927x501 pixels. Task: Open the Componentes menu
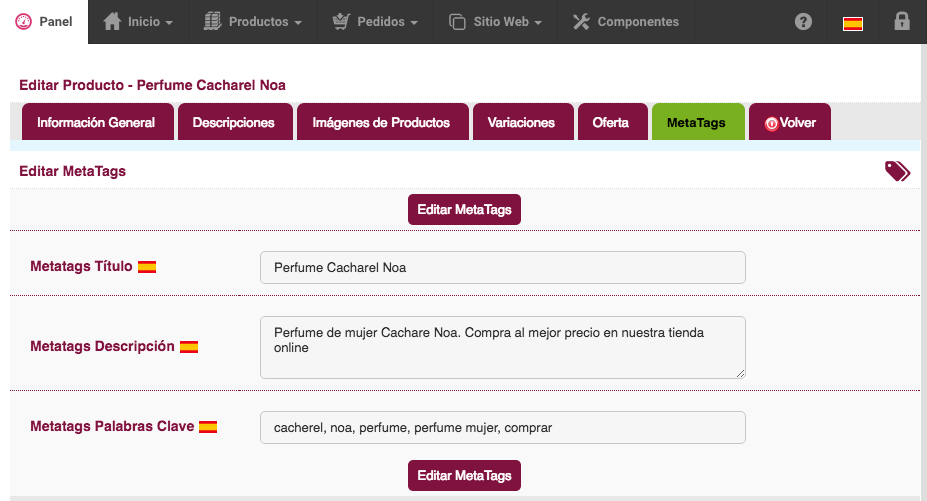pos(625,22)
